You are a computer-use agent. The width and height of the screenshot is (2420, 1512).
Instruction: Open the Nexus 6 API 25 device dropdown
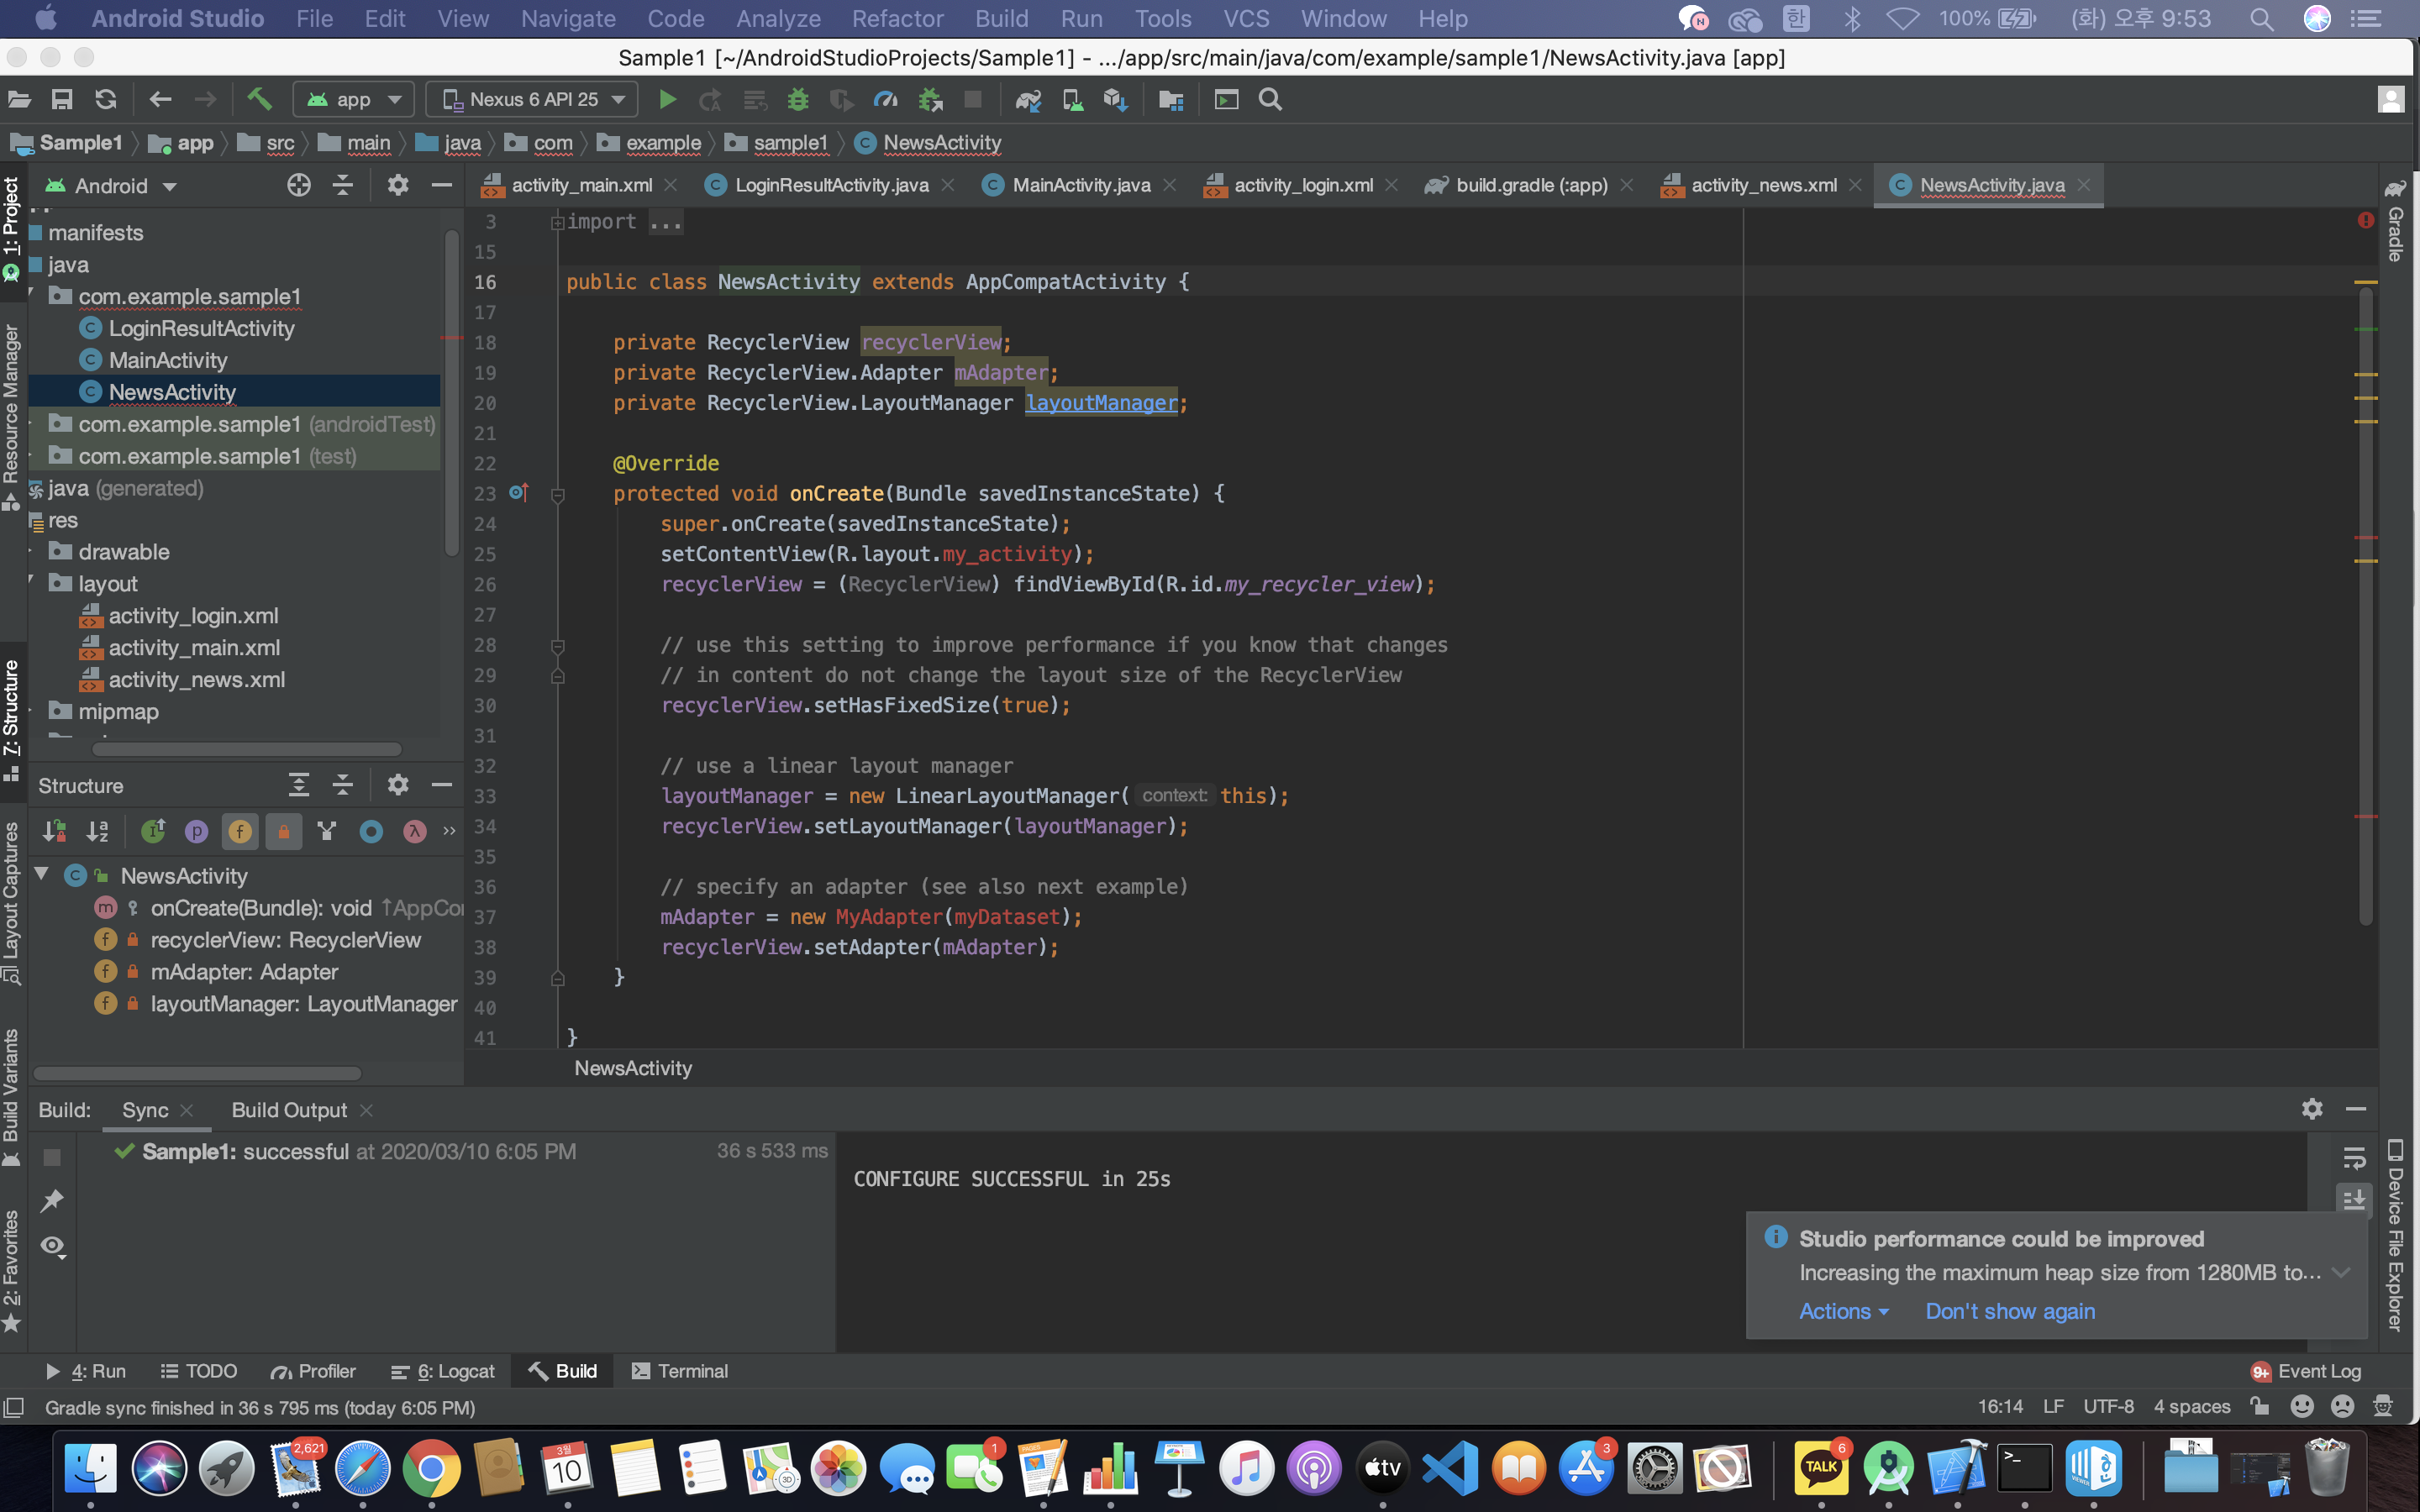point(534,99)
